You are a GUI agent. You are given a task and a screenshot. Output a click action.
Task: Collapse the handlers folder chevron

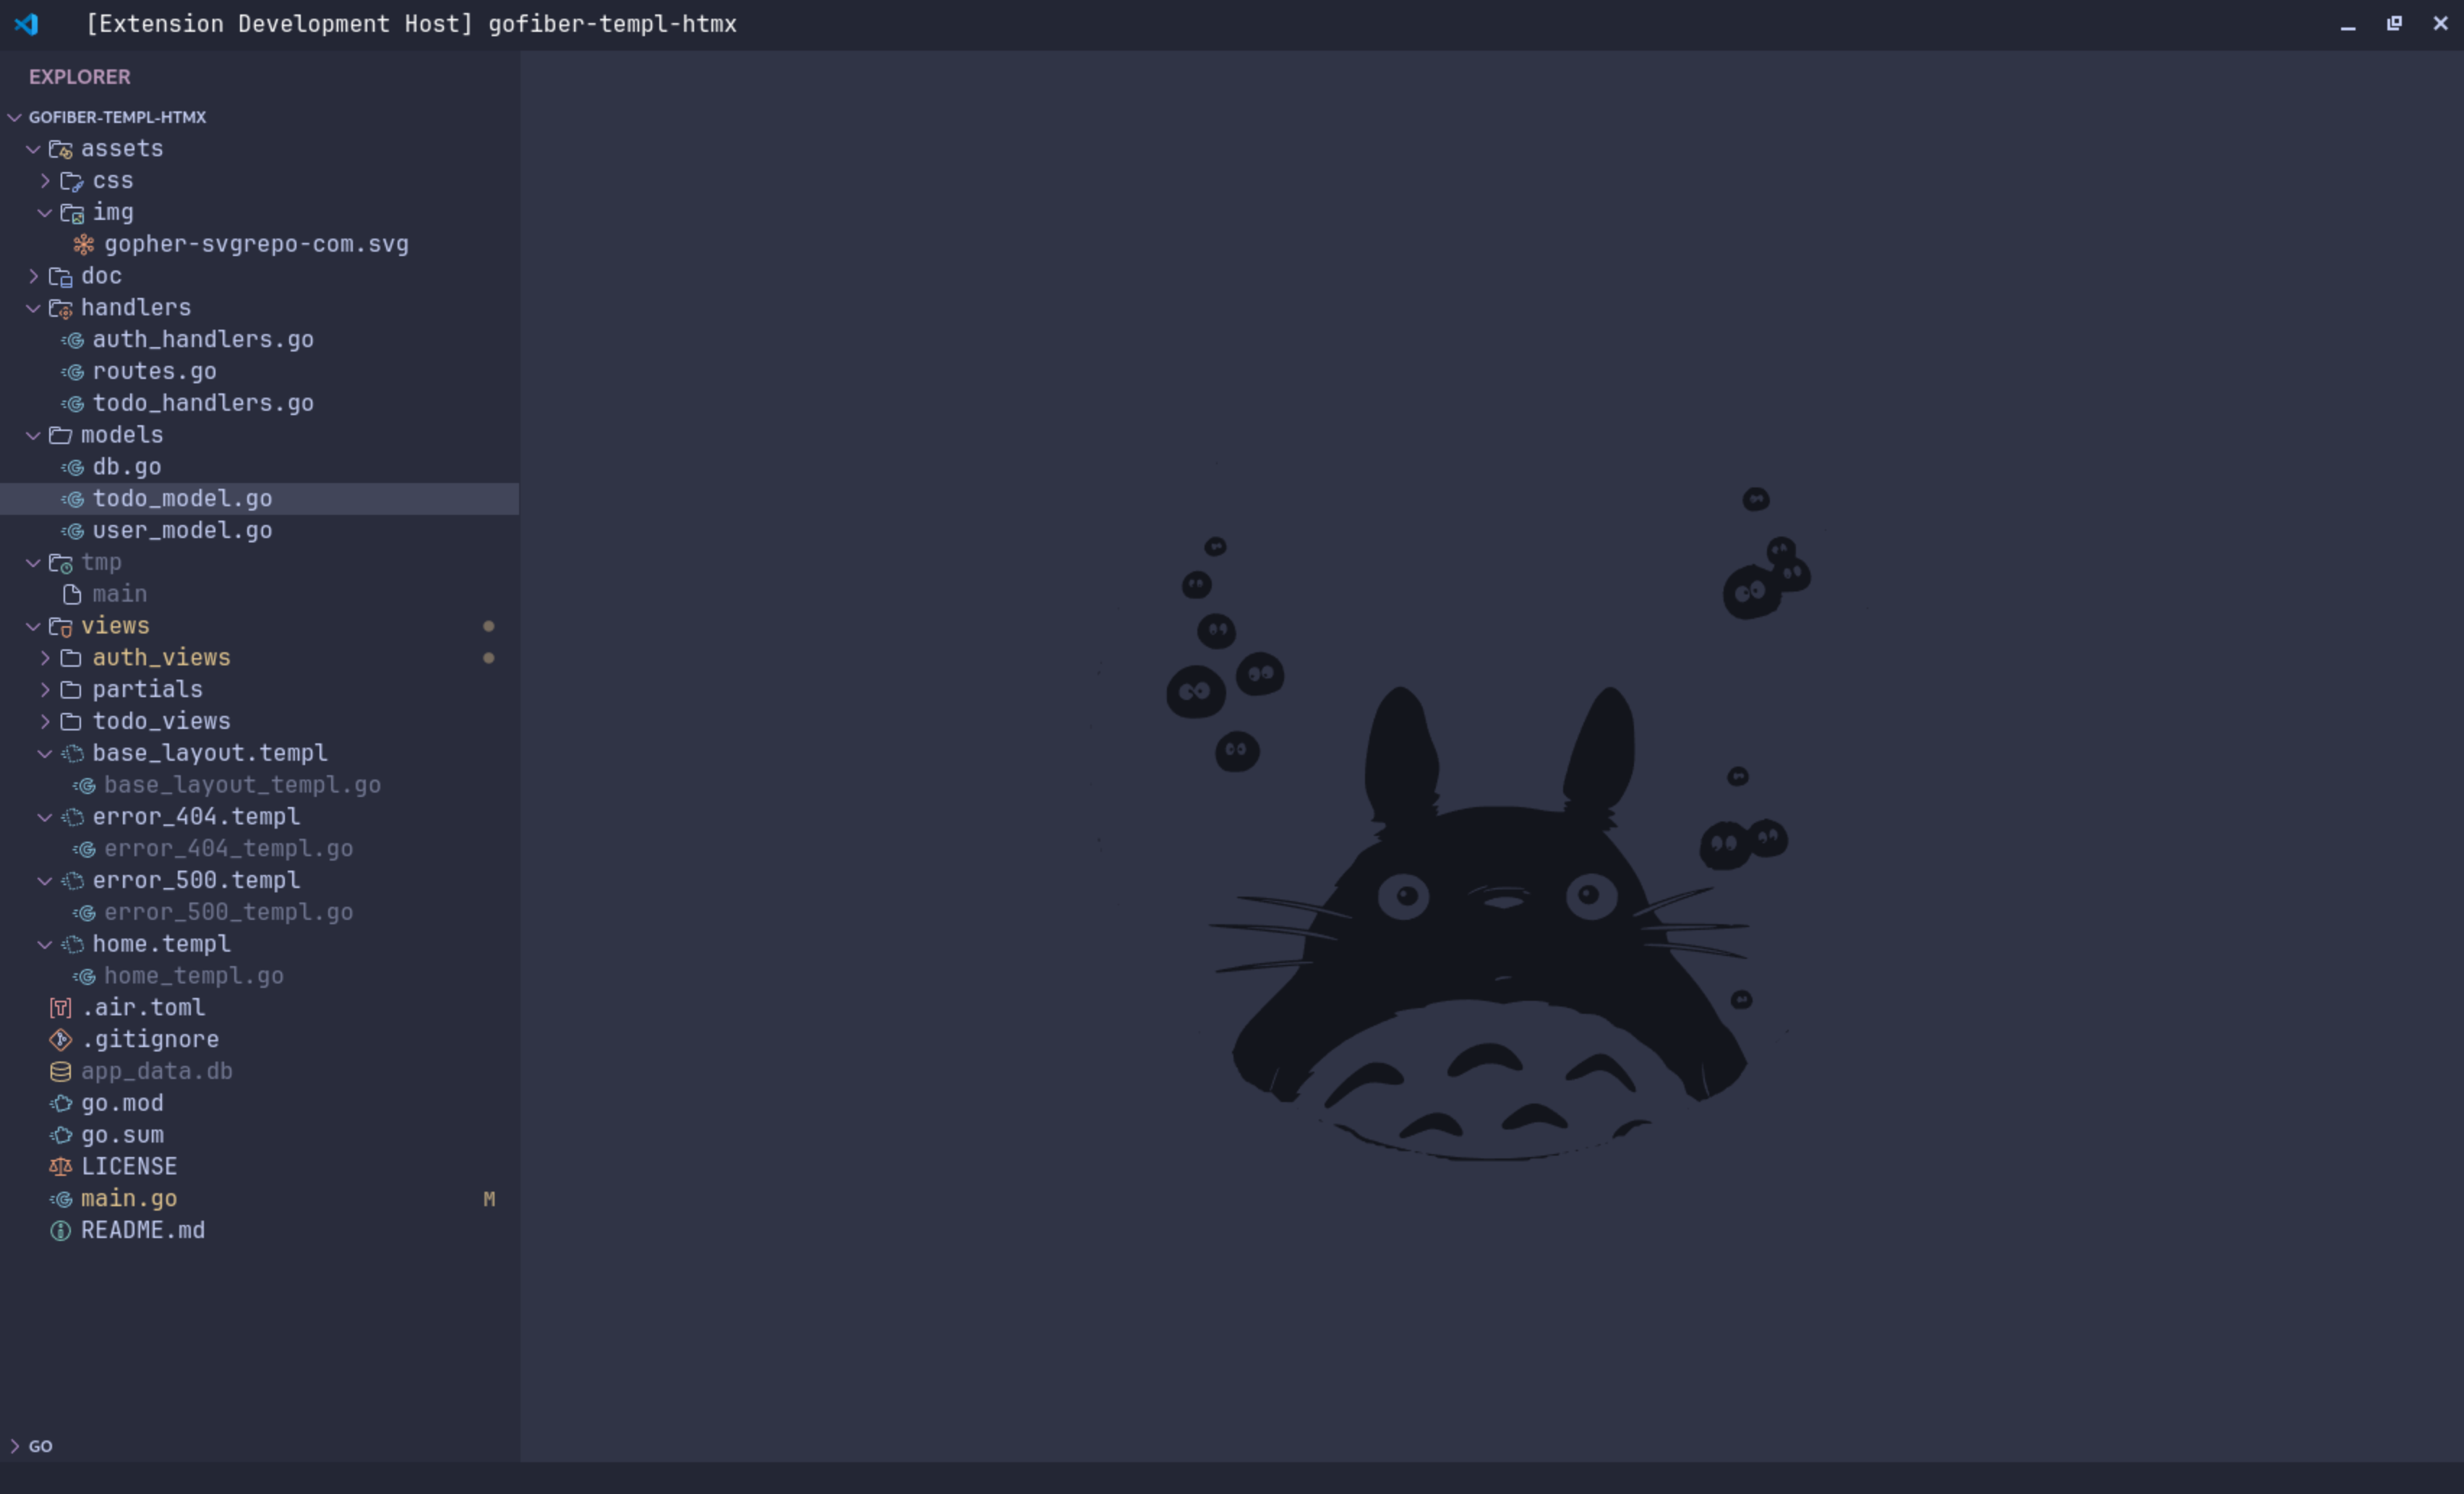click(33, 308)
